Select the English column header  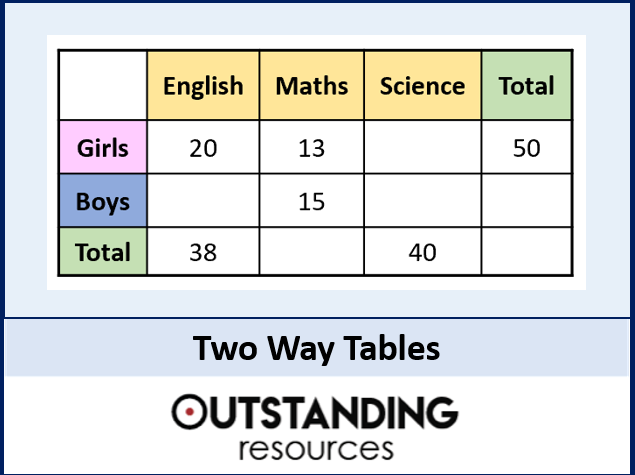(203, 85)
